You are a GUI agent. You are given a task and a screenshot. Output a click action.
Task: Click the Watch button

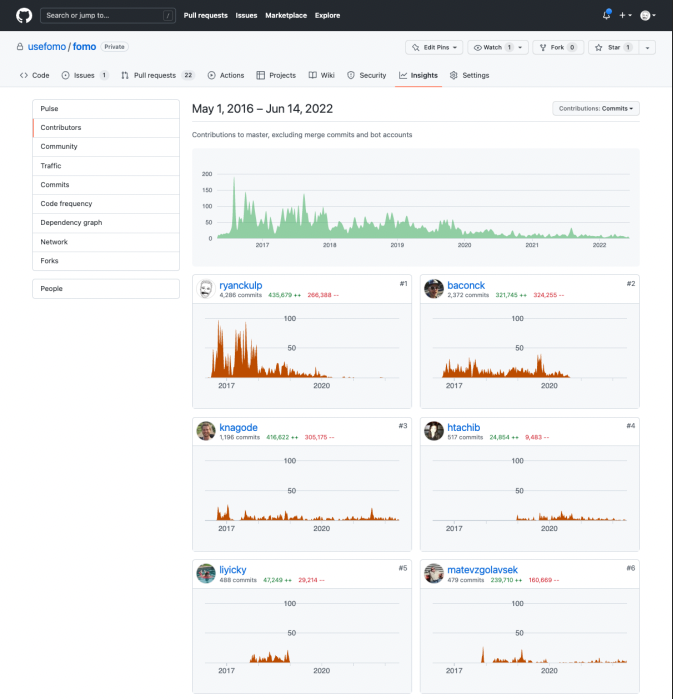click(492, 47)
